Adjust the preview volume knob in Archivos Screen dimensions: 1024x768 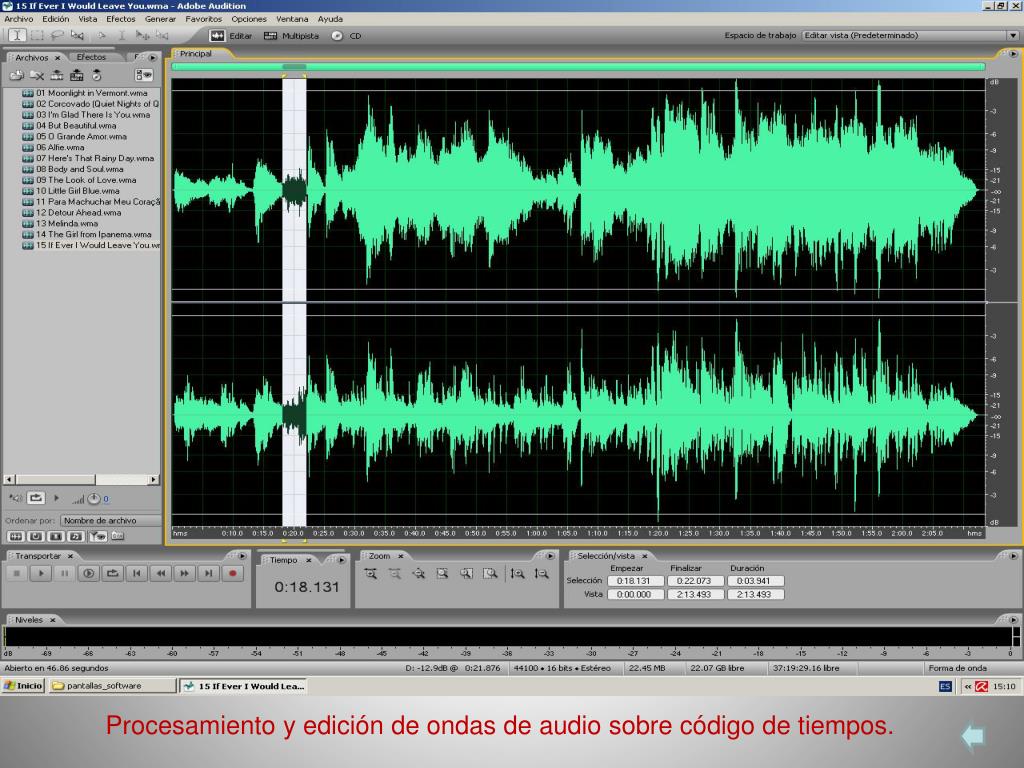point(94,499)
